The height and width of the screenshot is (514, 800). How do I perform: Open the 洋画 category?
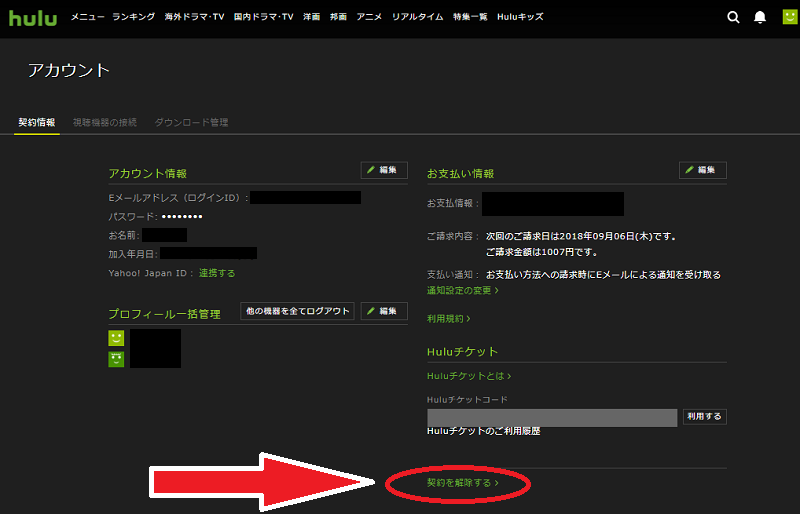312,17
